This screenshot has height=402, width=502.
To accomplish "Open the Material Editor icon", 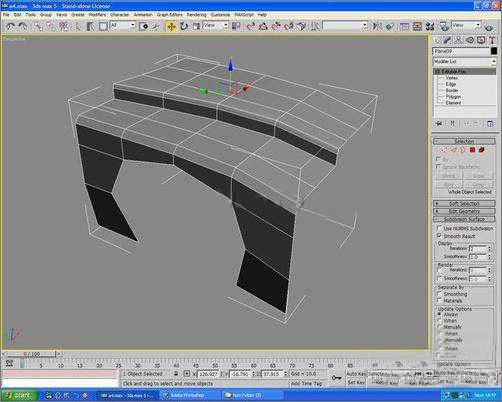I will tap(430, 26).
